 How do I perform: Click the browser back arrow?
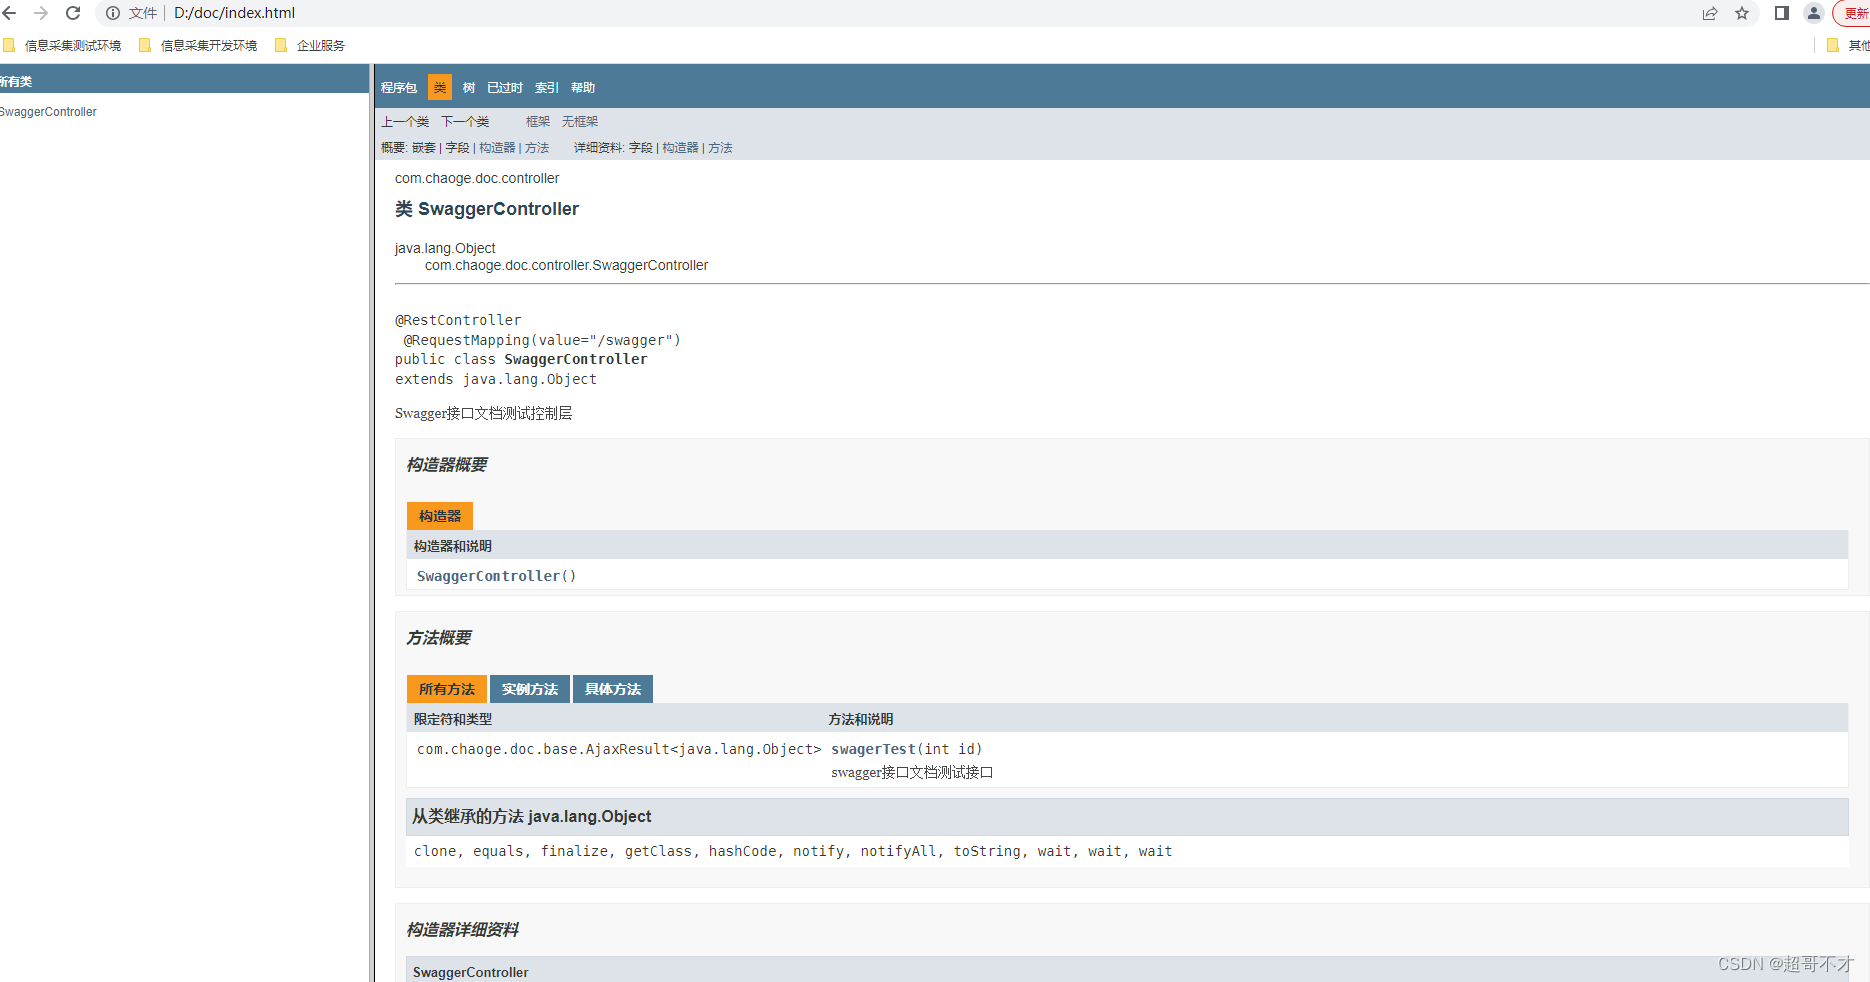click(x=9, y=13)
